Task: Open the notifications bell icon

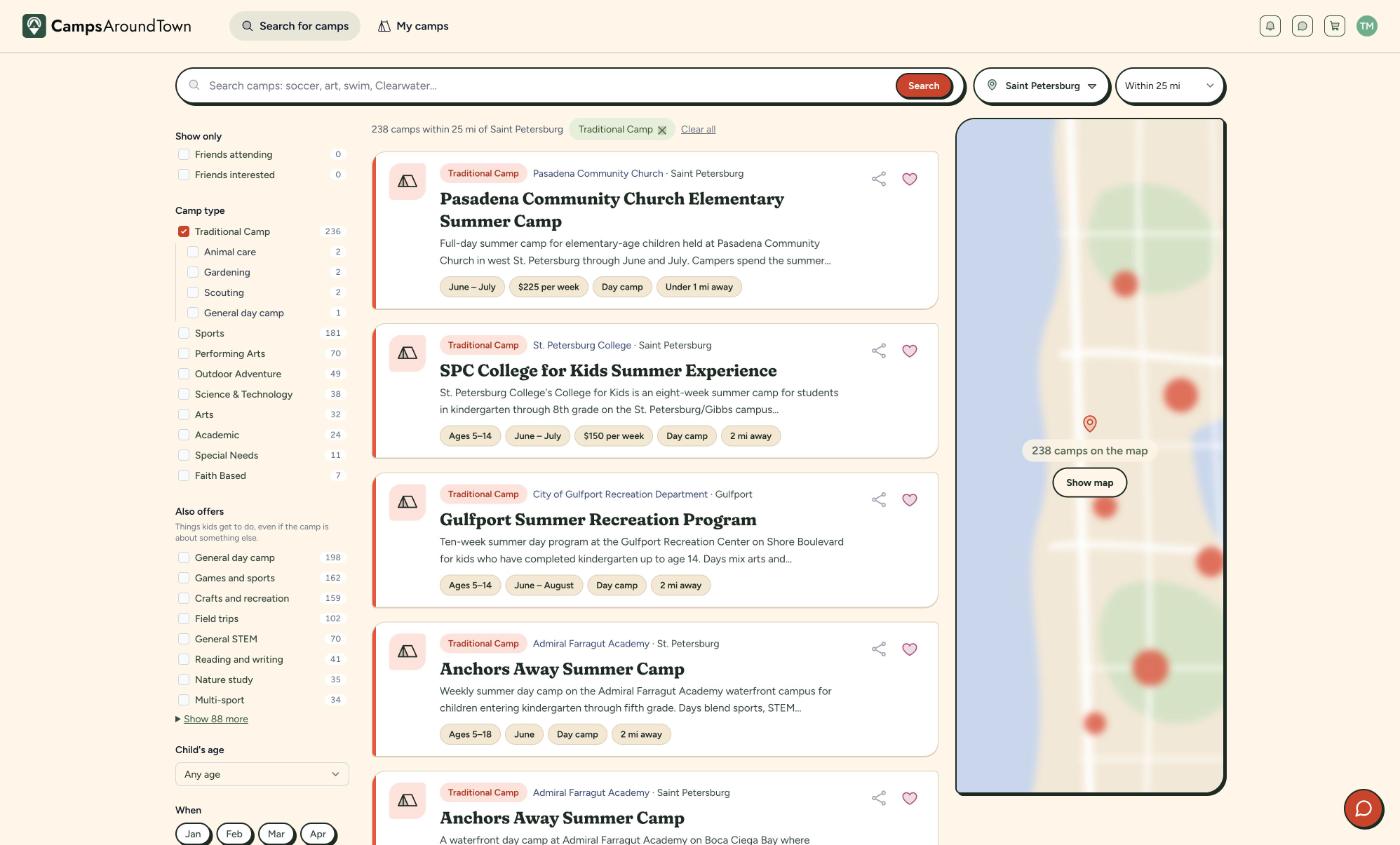Action: pos(1270,26)
